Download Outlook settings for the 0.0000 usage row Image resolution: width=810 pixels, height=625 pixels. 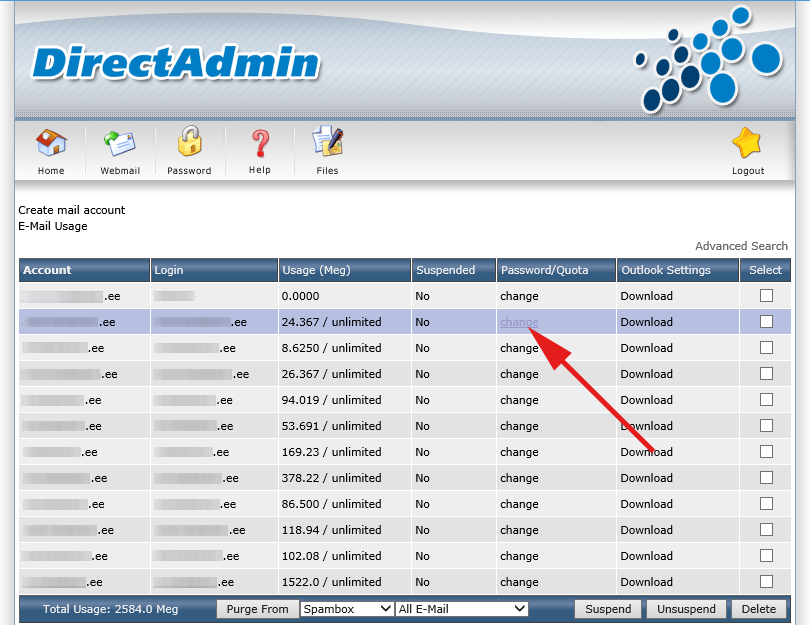click(646, 296)
